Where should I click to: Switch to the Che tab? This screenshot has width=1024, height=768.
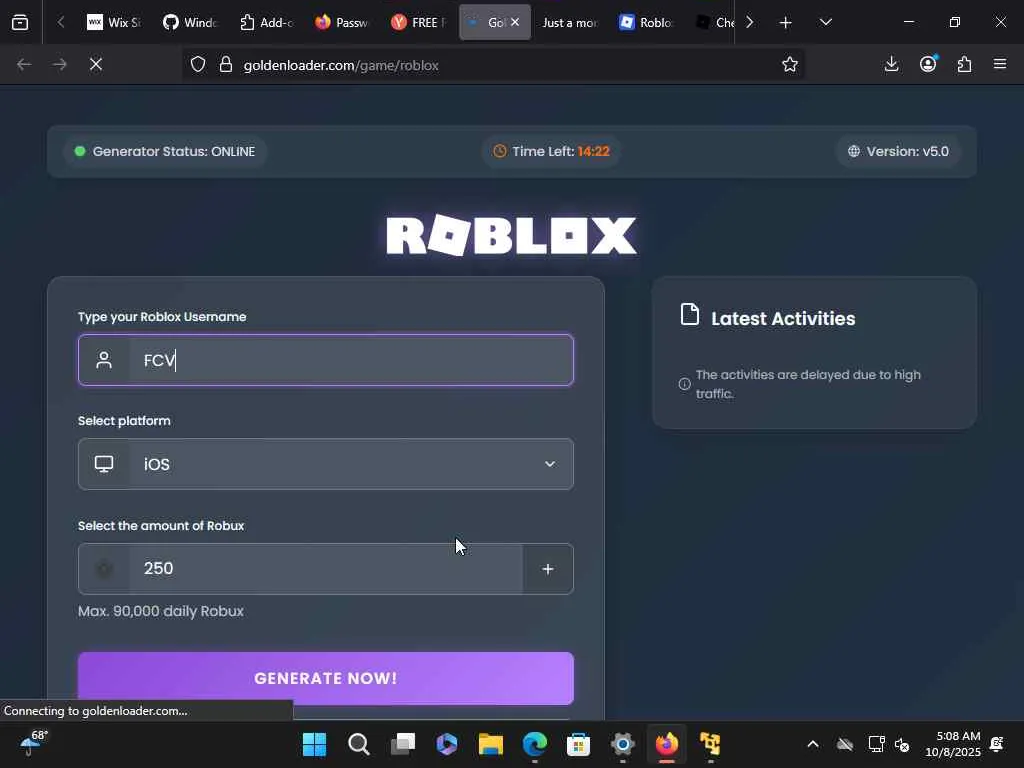(714, 22)
